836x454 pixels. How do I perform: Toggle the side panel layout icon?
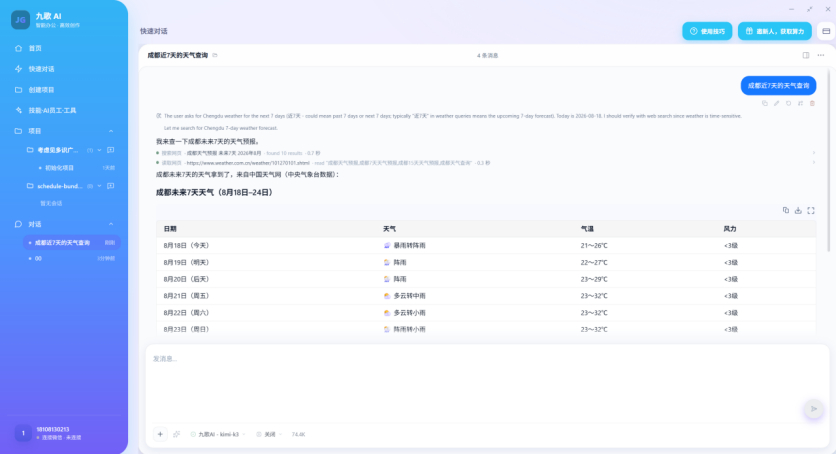click(806, 55)
